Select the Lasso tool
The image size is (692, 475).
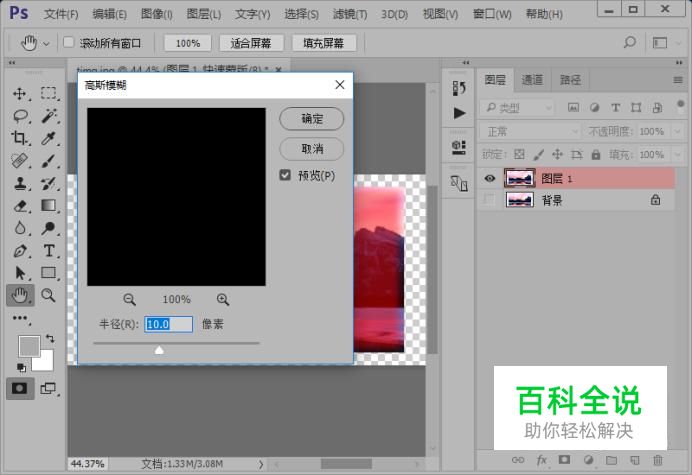20,116
